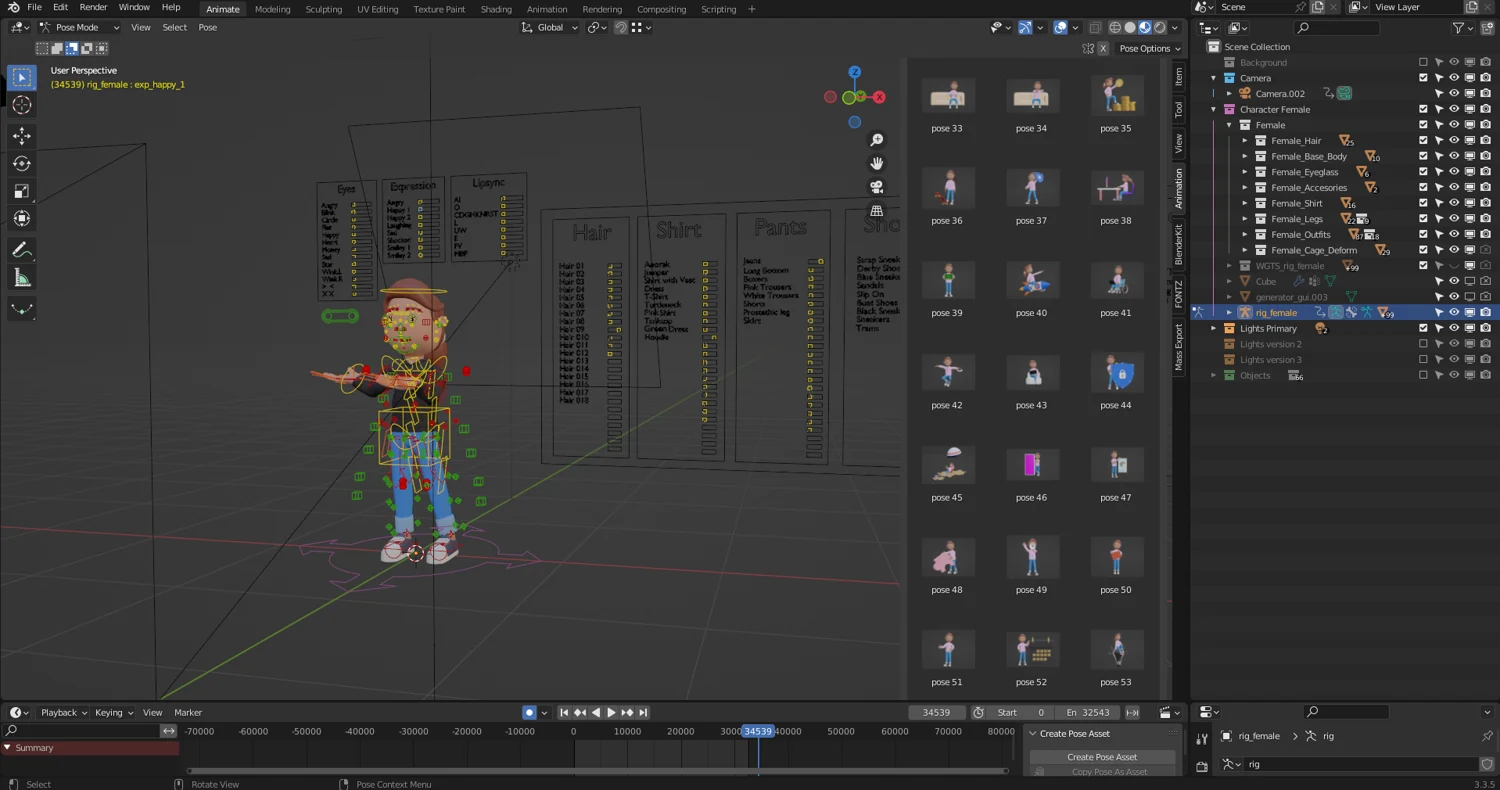Open the Playback dropdown

pyautogui.click(x=64, y=712)
